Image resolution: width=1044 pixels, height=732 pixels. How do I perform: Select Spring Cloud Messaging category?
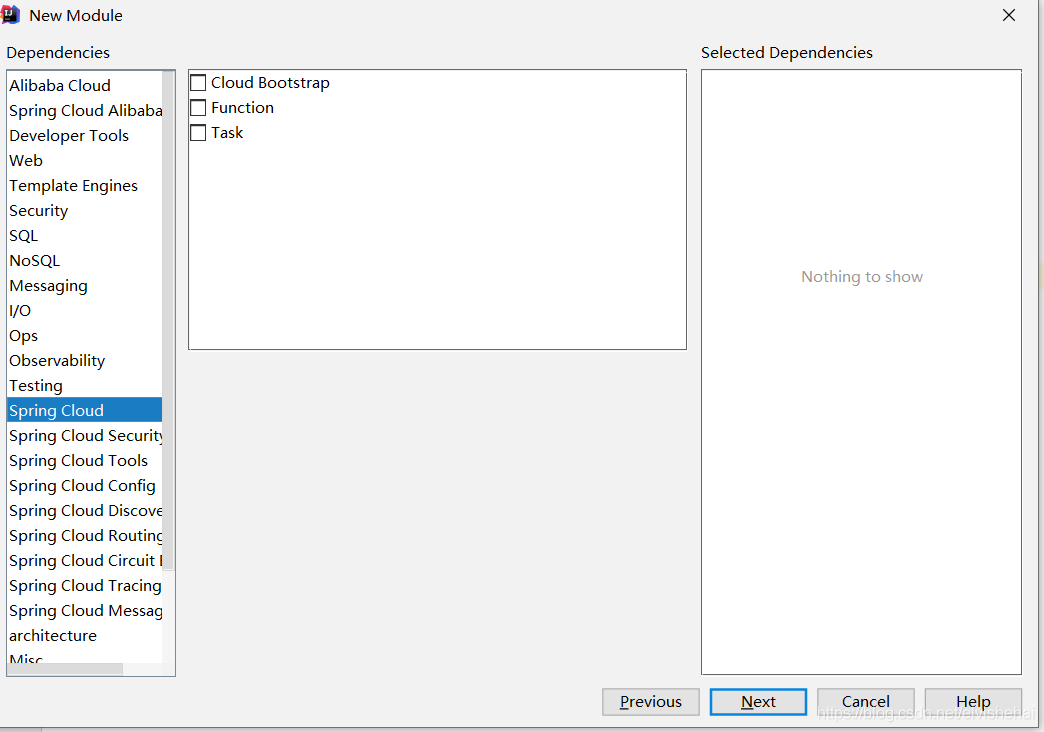tap(85, 610)
